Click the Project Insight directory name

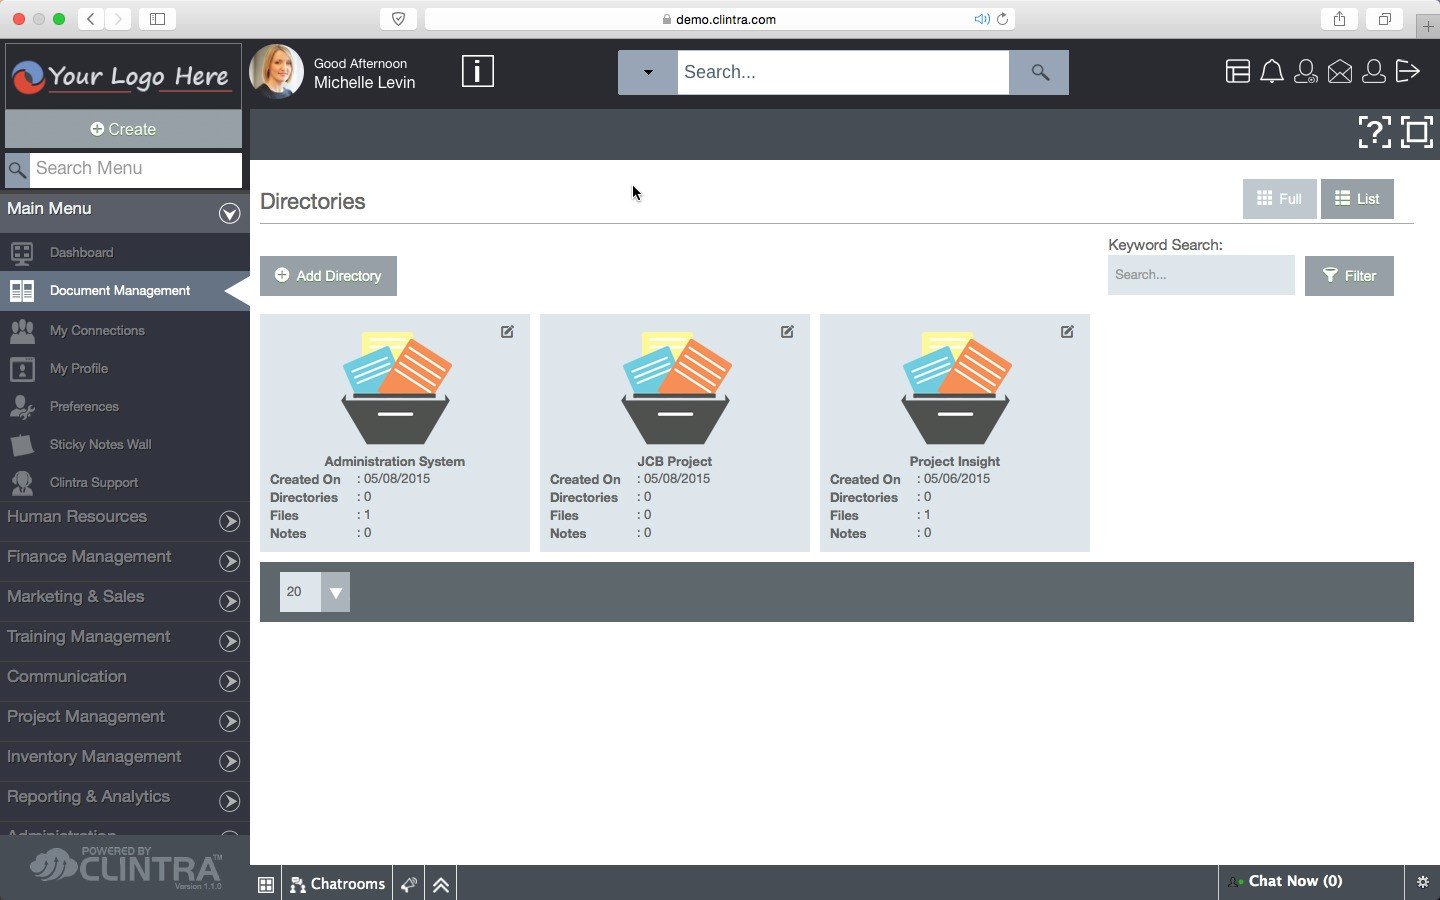point(955,461)
